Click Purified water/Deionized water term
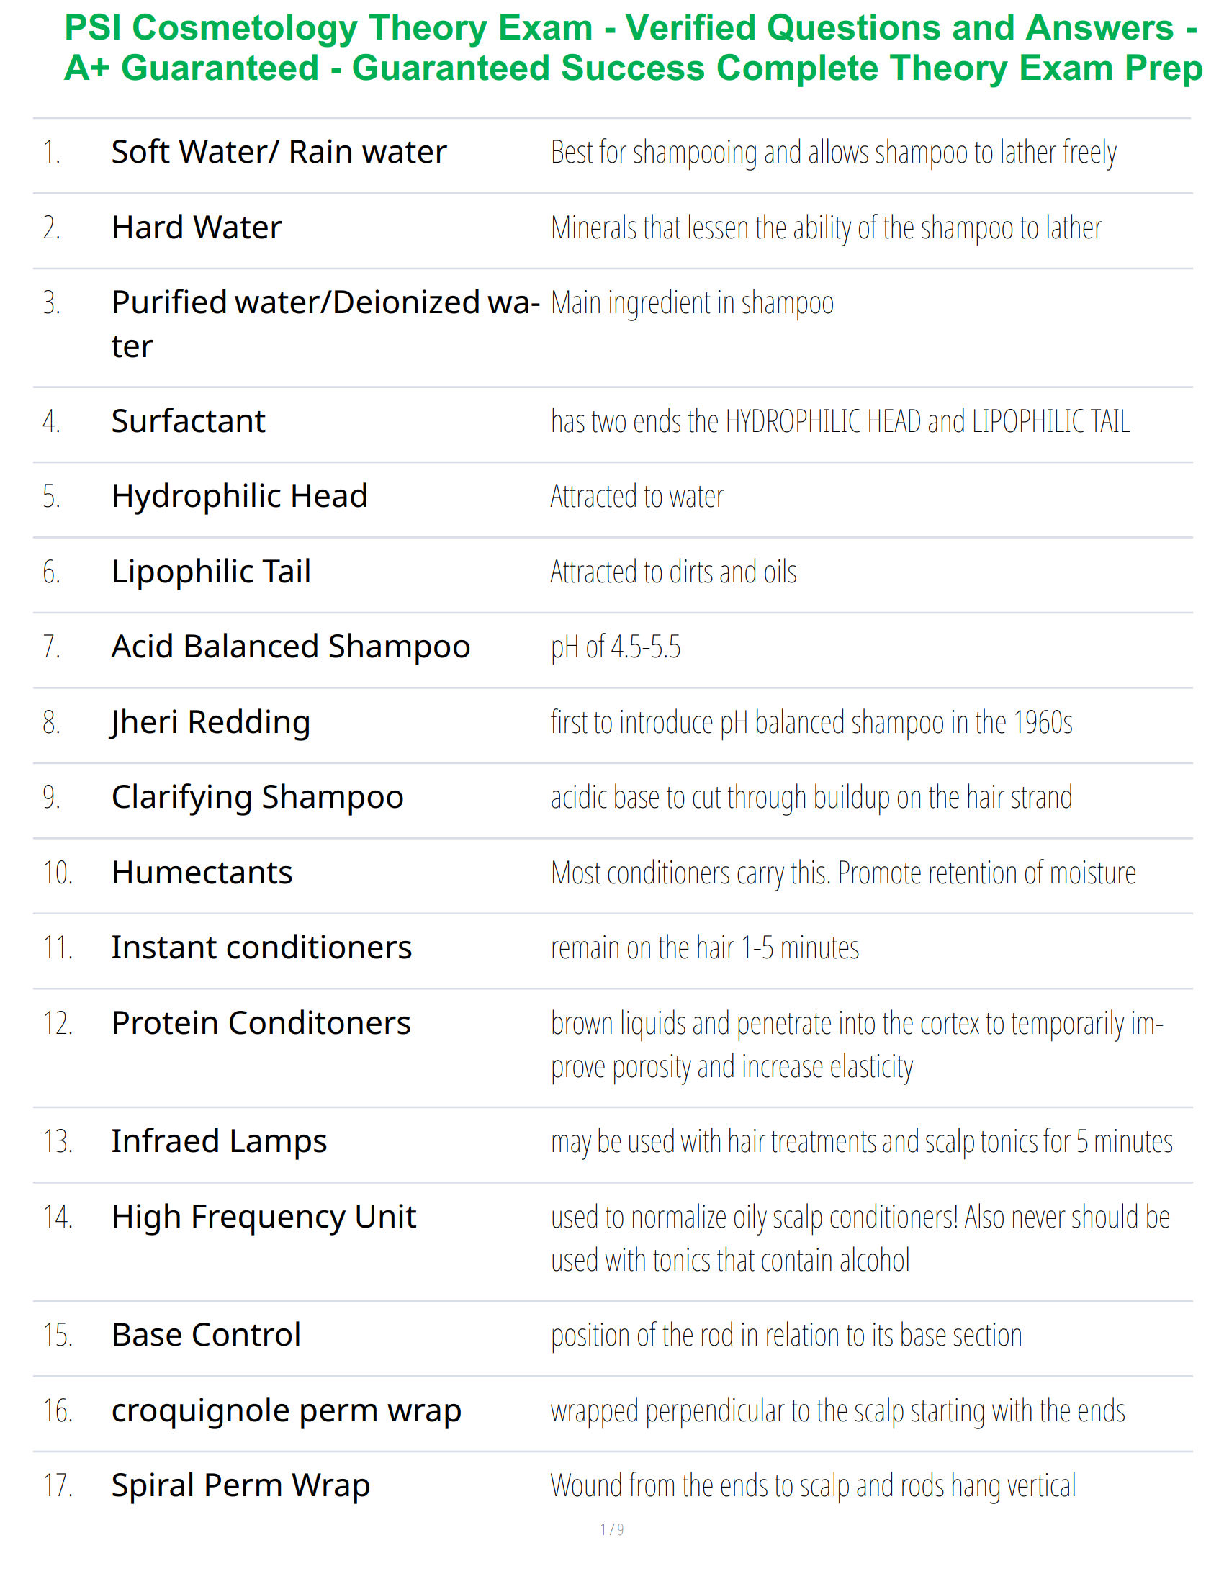This screenshot has height=1584, width=1224. (x=325, y=324)
